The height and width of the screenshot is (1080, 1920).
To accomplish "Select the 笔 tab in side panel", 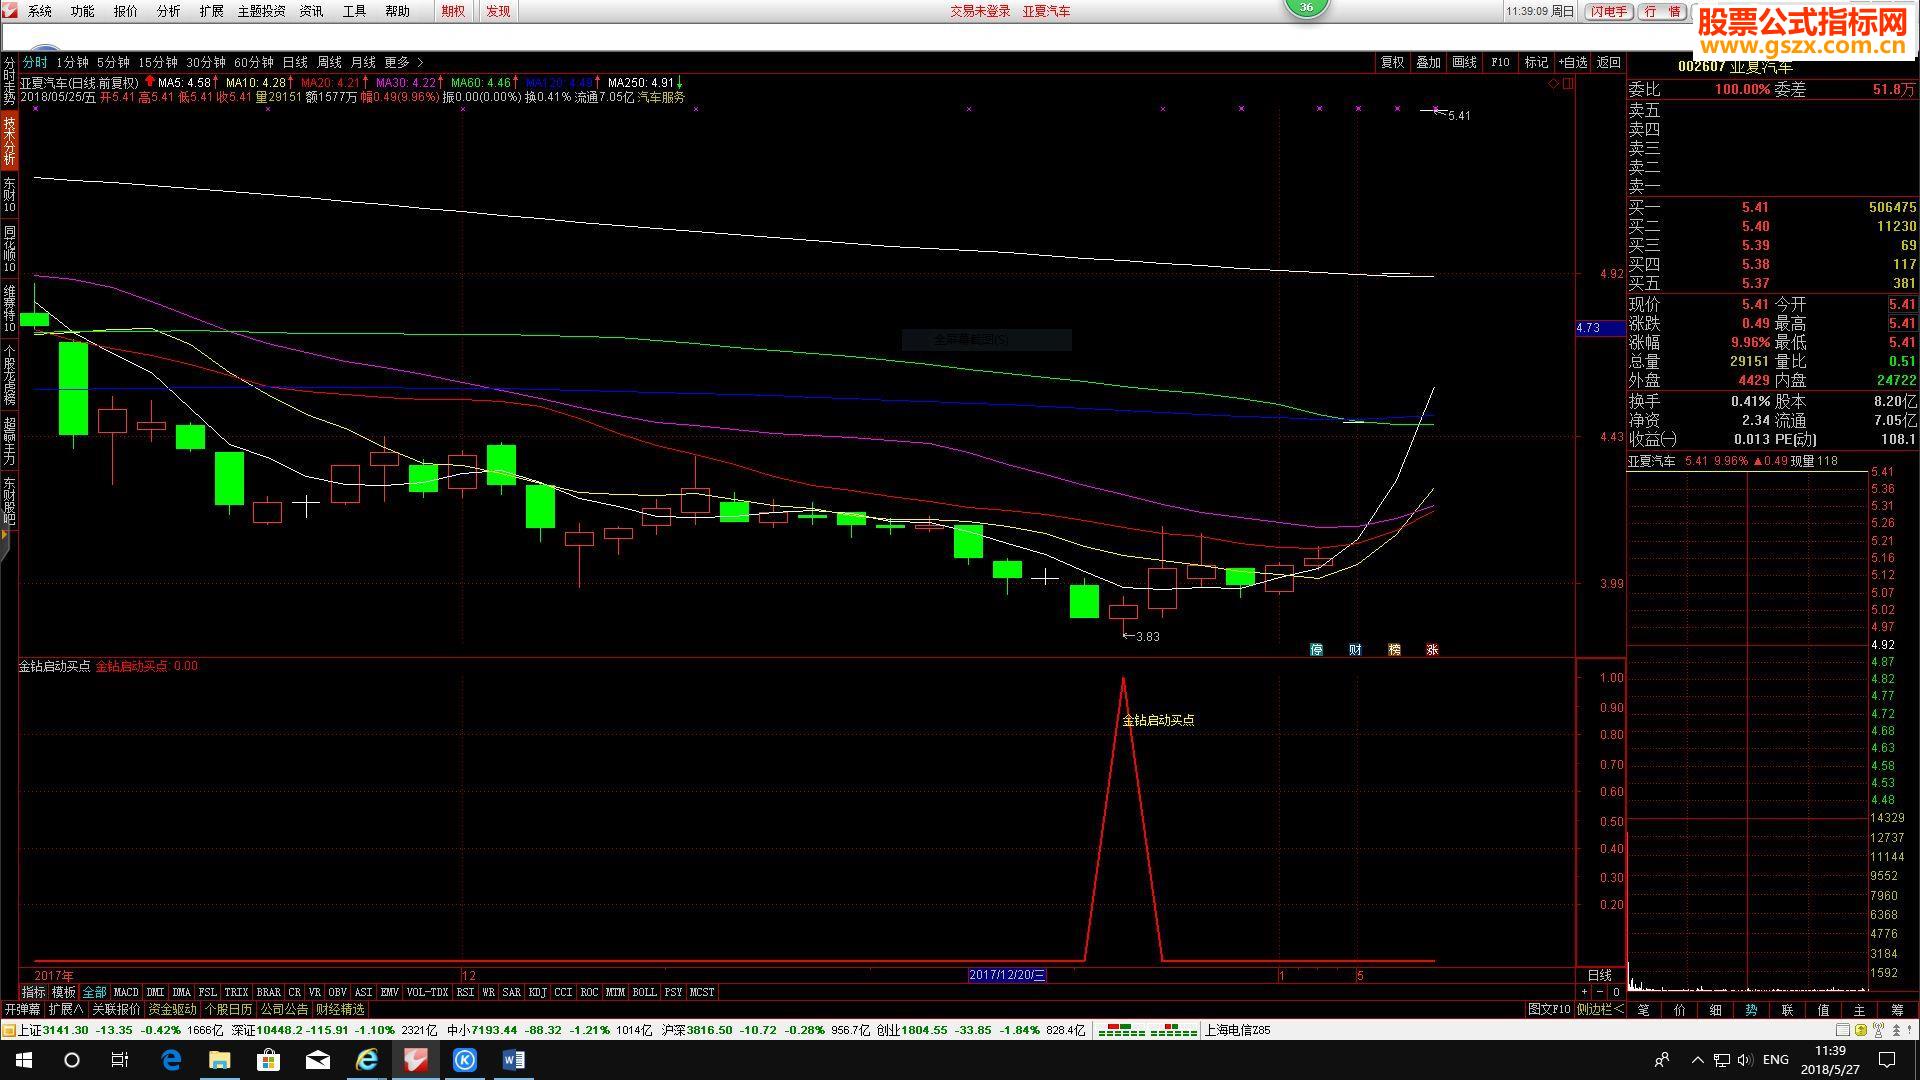I will (1643, 1010).
